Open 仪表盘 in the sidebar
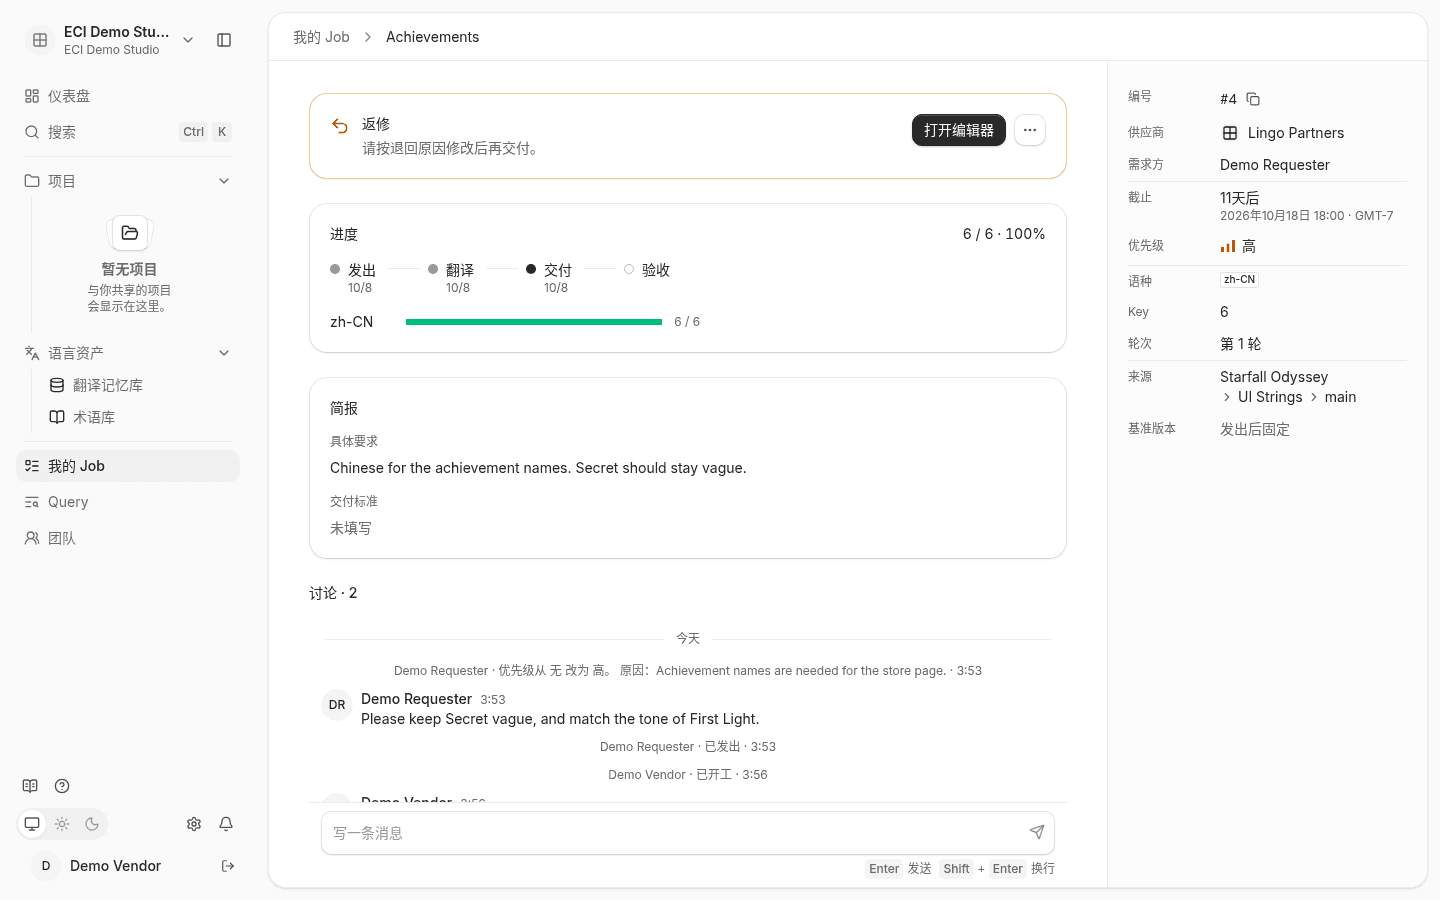 click(128, 96)
